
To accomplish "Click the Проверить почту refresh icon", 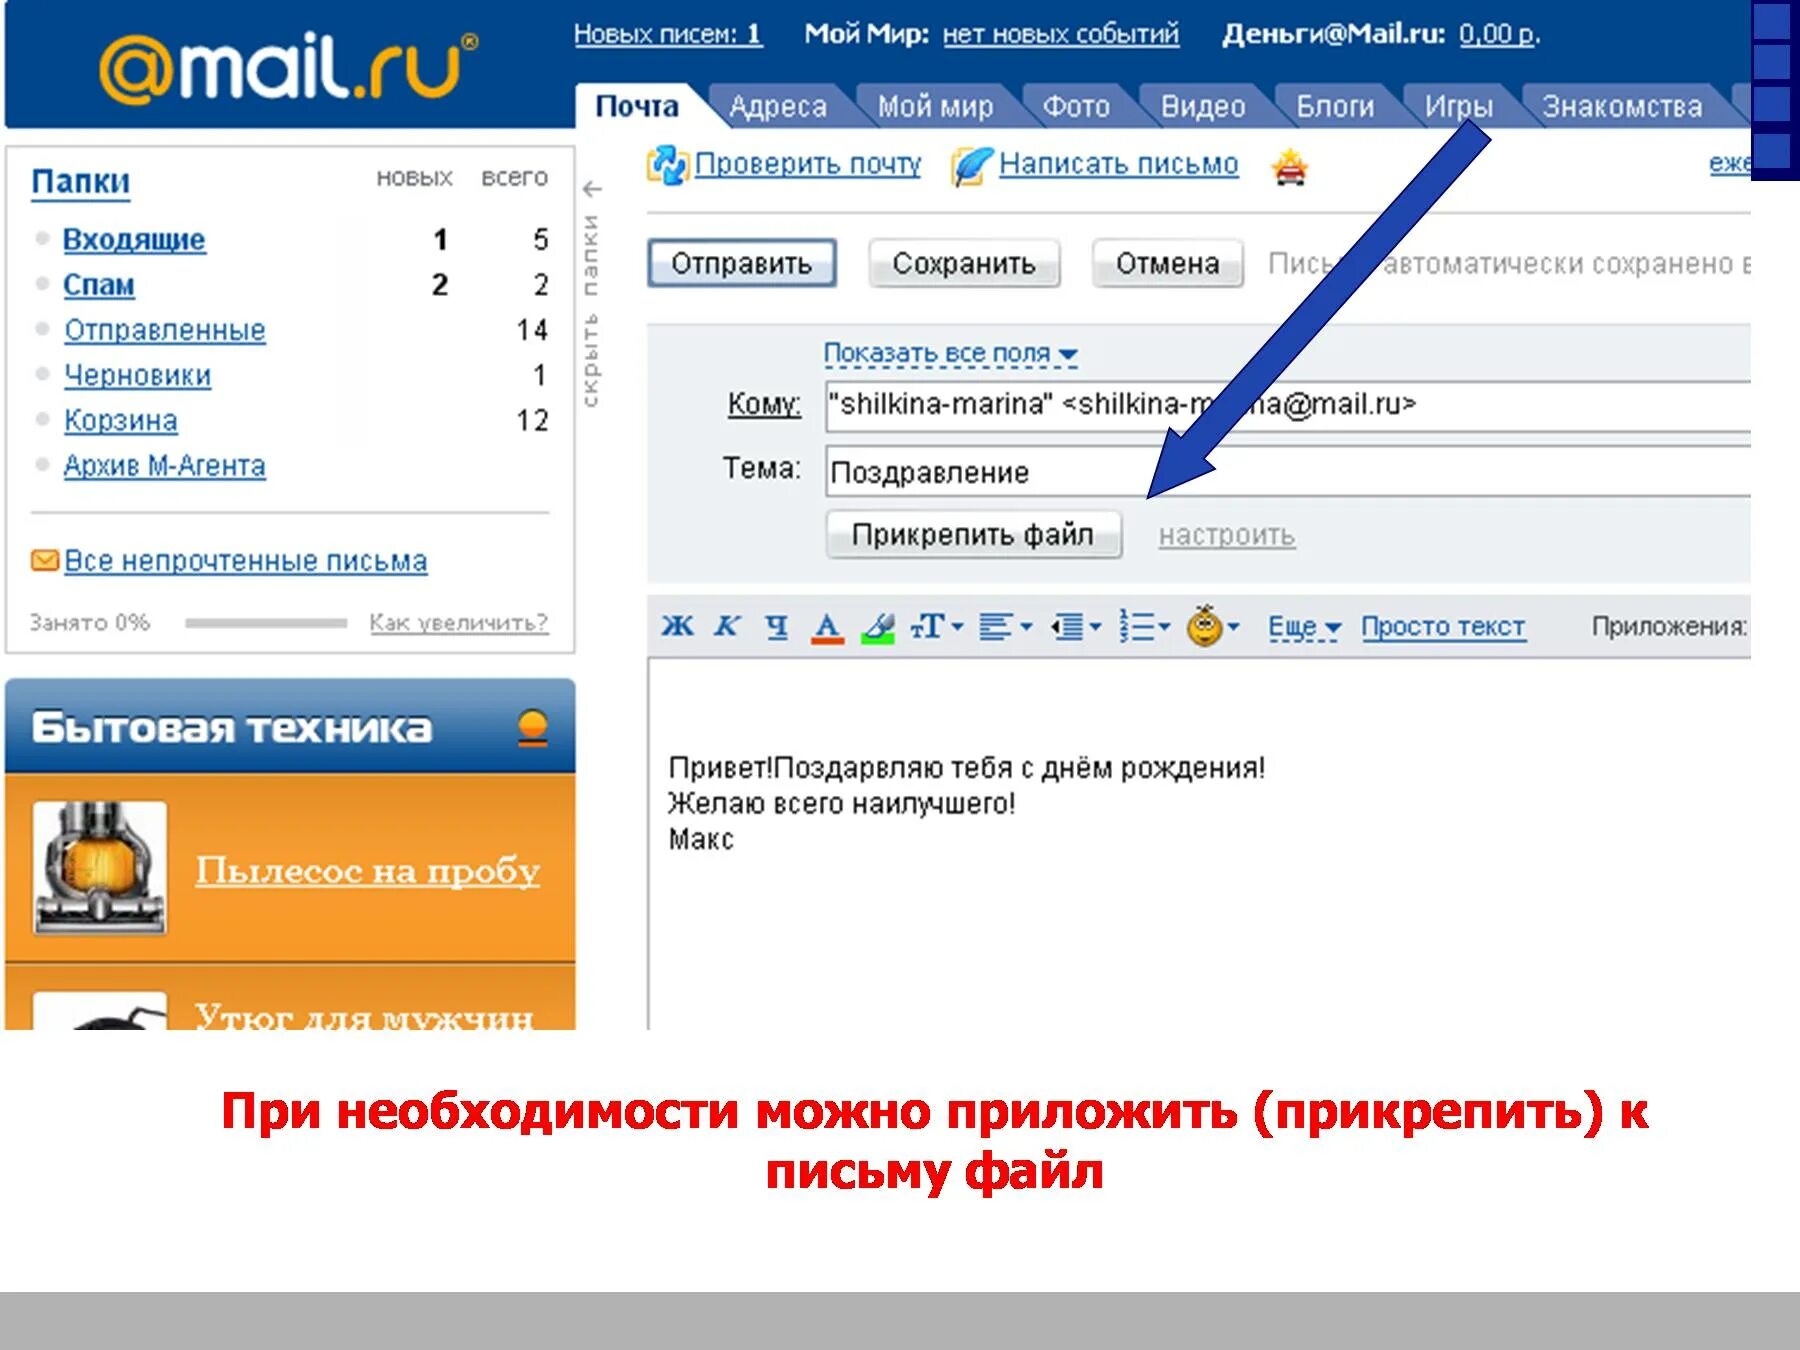I will (667, 165).
